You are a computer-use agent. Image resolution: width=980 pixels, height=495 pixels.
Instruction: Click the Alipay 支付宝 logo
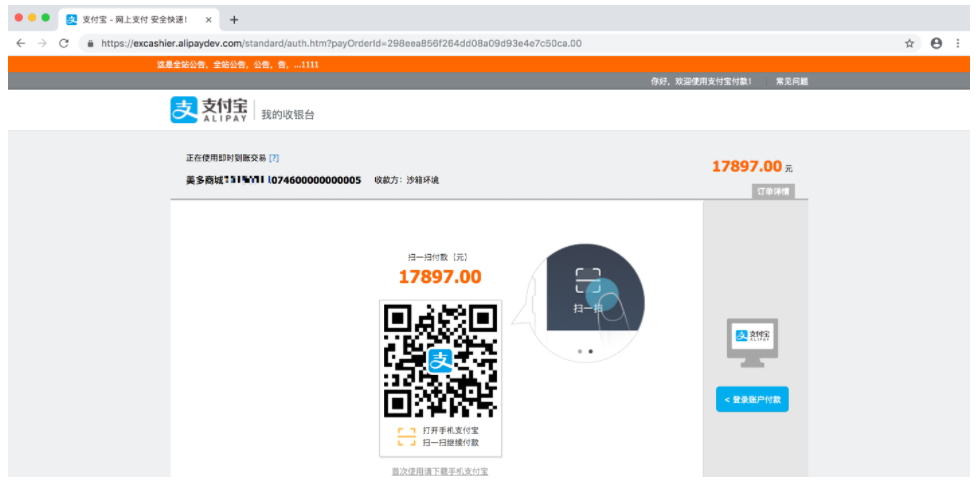209,109
